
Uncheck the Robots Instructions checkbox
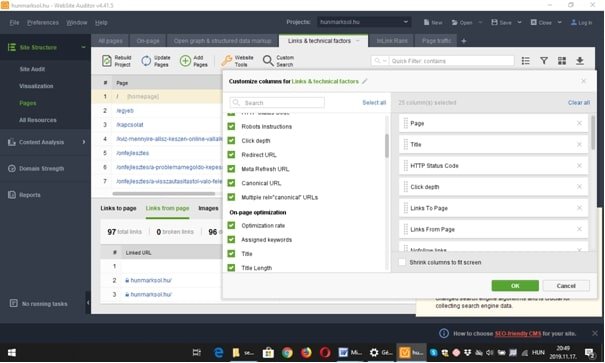pos(232,127)
